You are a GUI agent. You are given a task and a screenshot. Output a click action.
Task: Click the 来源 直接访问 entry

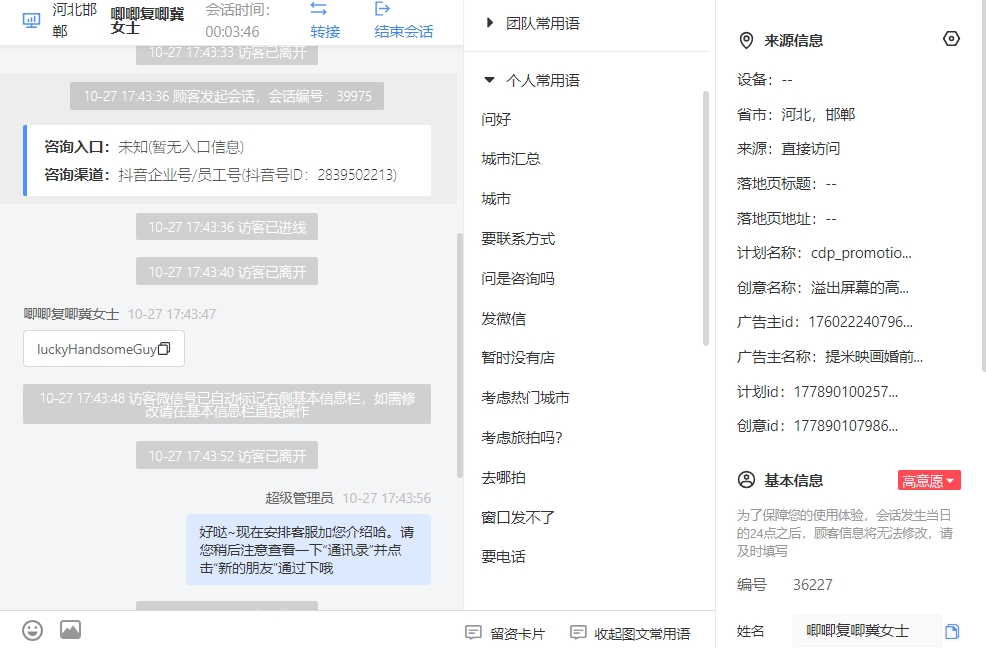click(x=789, y=148)
